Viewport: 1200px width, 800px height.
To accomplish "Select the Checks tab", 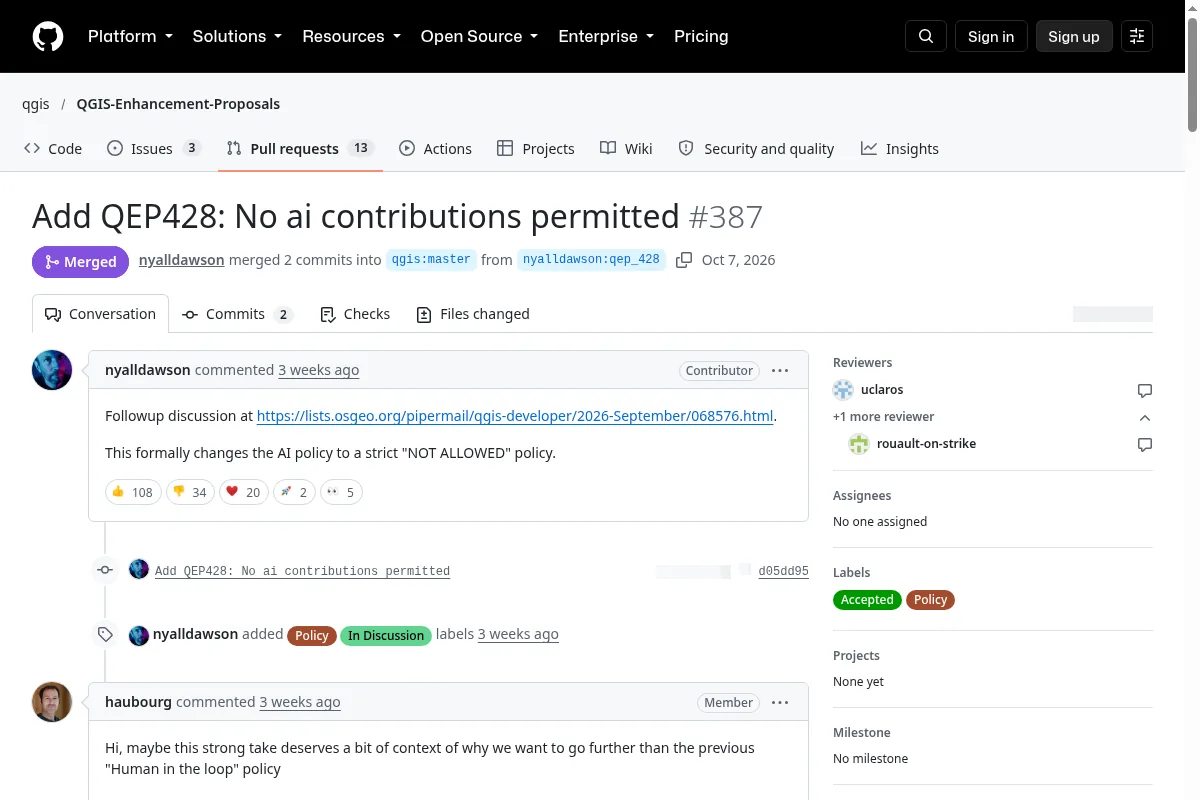I will click(x=355, y=314).
